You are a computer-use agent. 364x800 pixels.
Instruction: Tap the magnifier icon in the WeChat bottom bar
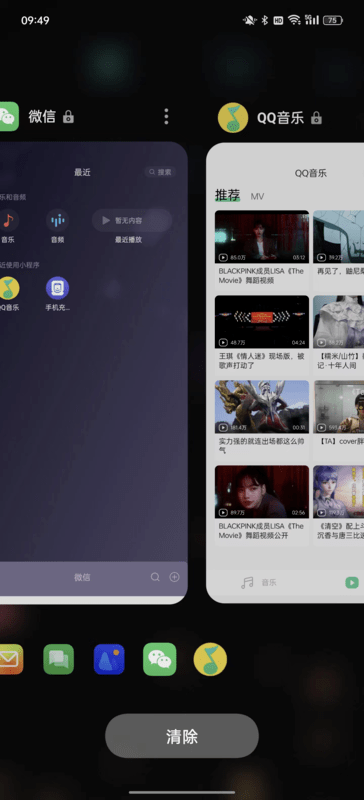(155, 577)
